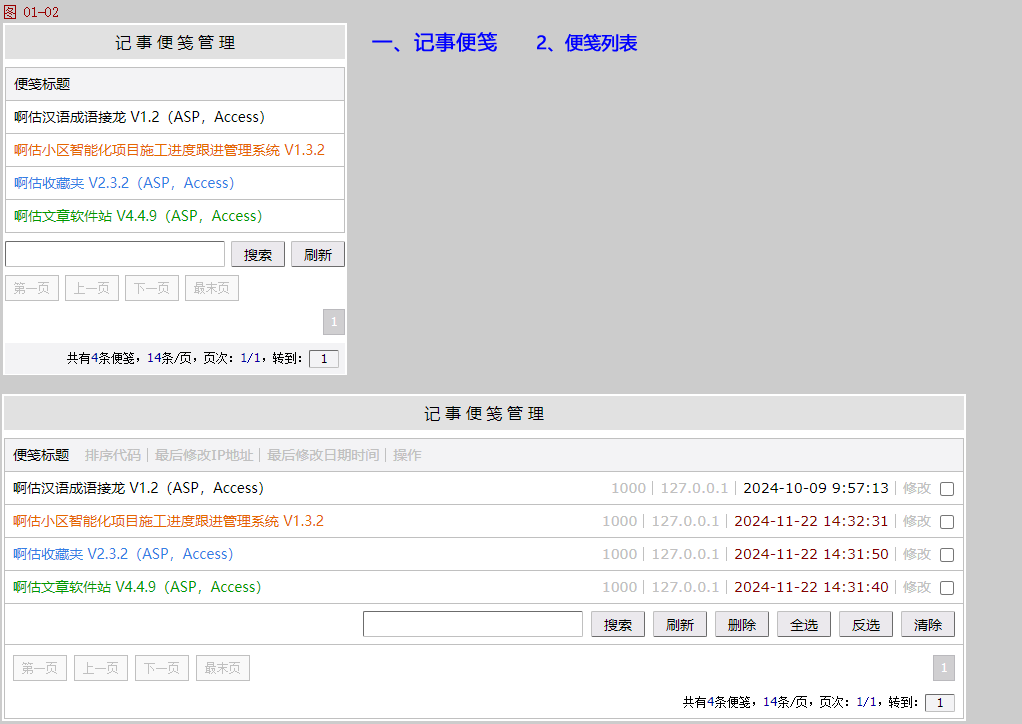This screenshot has width=1022, height=724.
Task: Click the page jump field in lower panel
Action: click(x=939, y=703)
